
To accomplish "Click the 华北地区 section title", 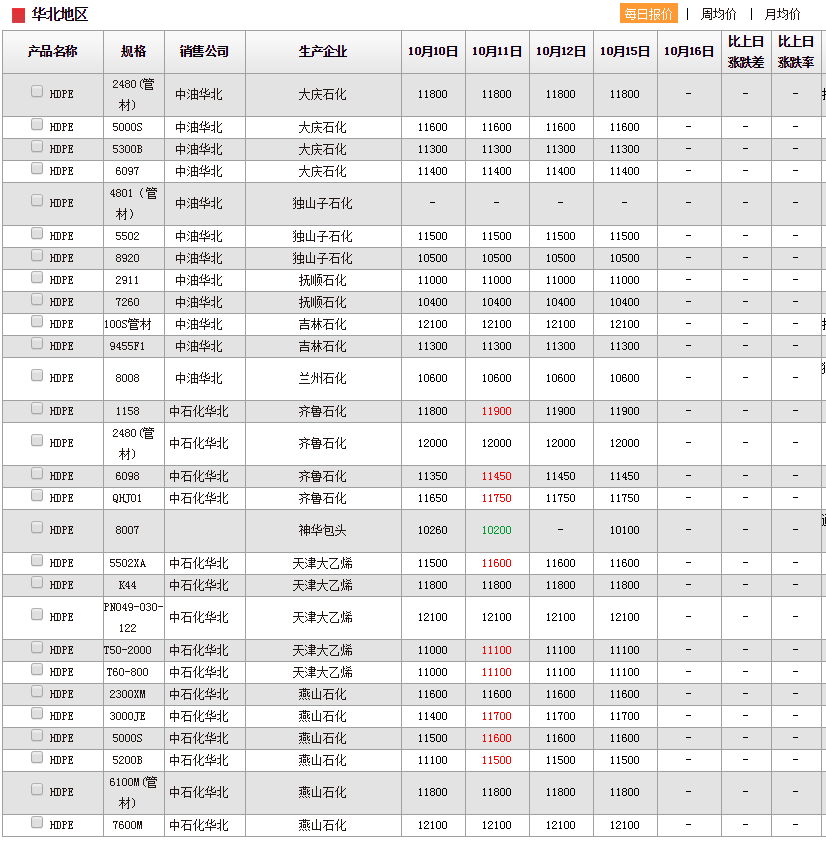I will [x=60, y=15].
